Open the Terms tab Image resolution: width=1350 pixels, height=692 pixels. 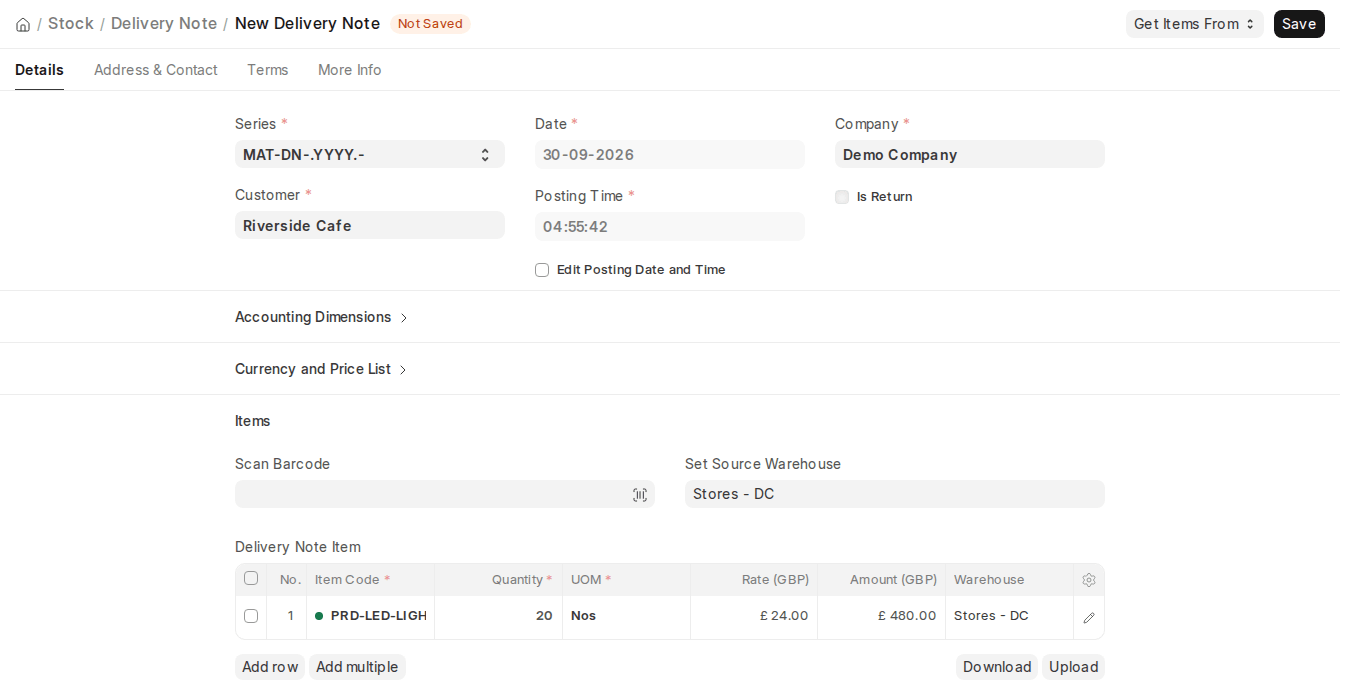tap(267, 70)
